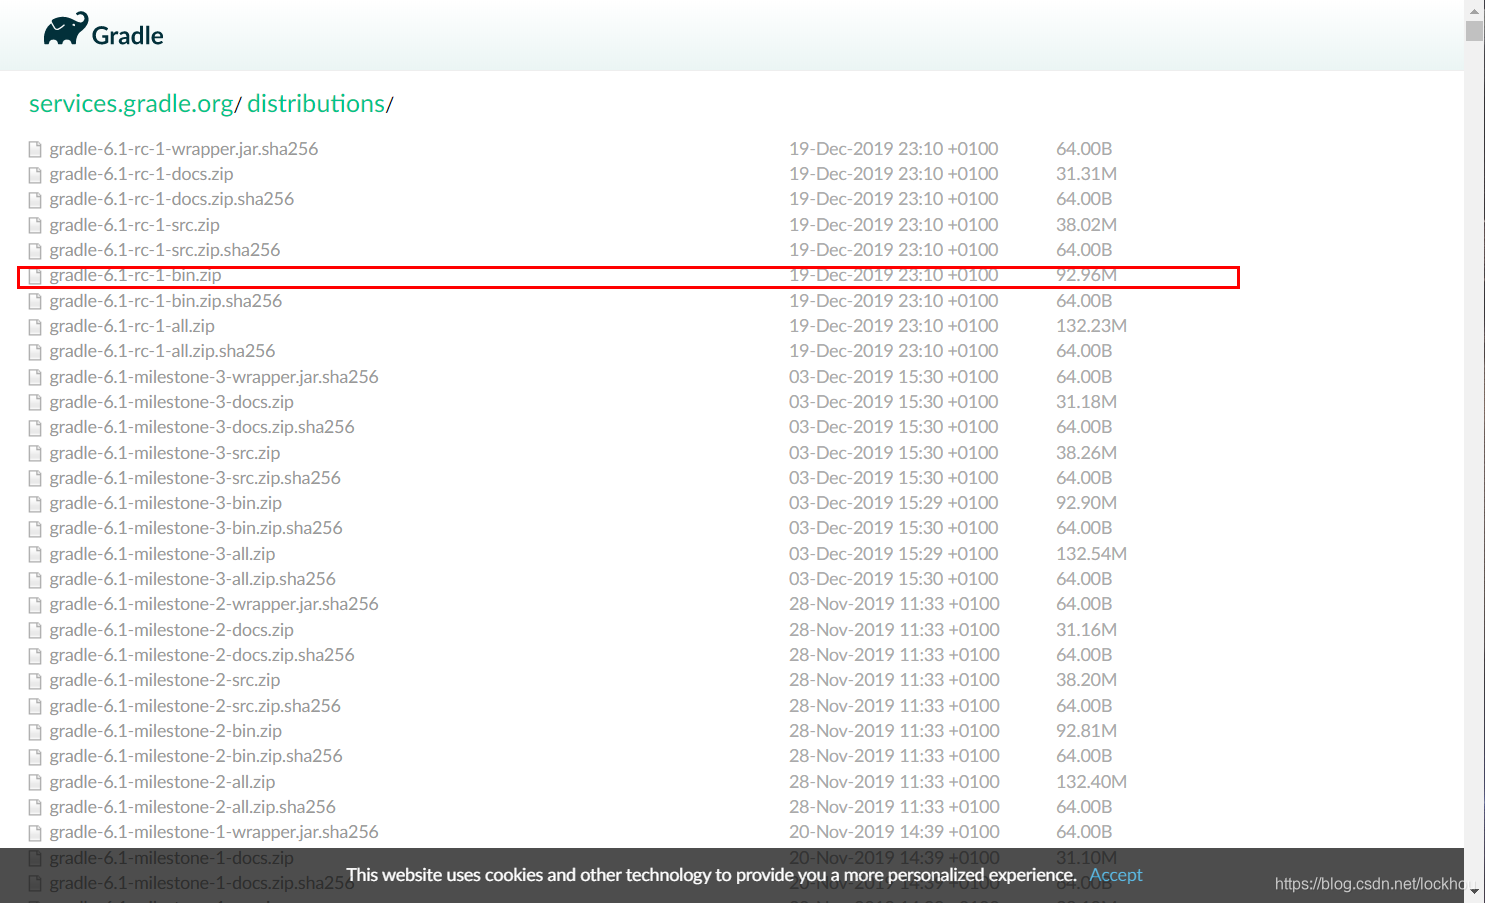1485x903 pixels.
Task: Download gradle-6.1-rc-1-src.zip
Action: pyautogui.click(x=134, y=225)
